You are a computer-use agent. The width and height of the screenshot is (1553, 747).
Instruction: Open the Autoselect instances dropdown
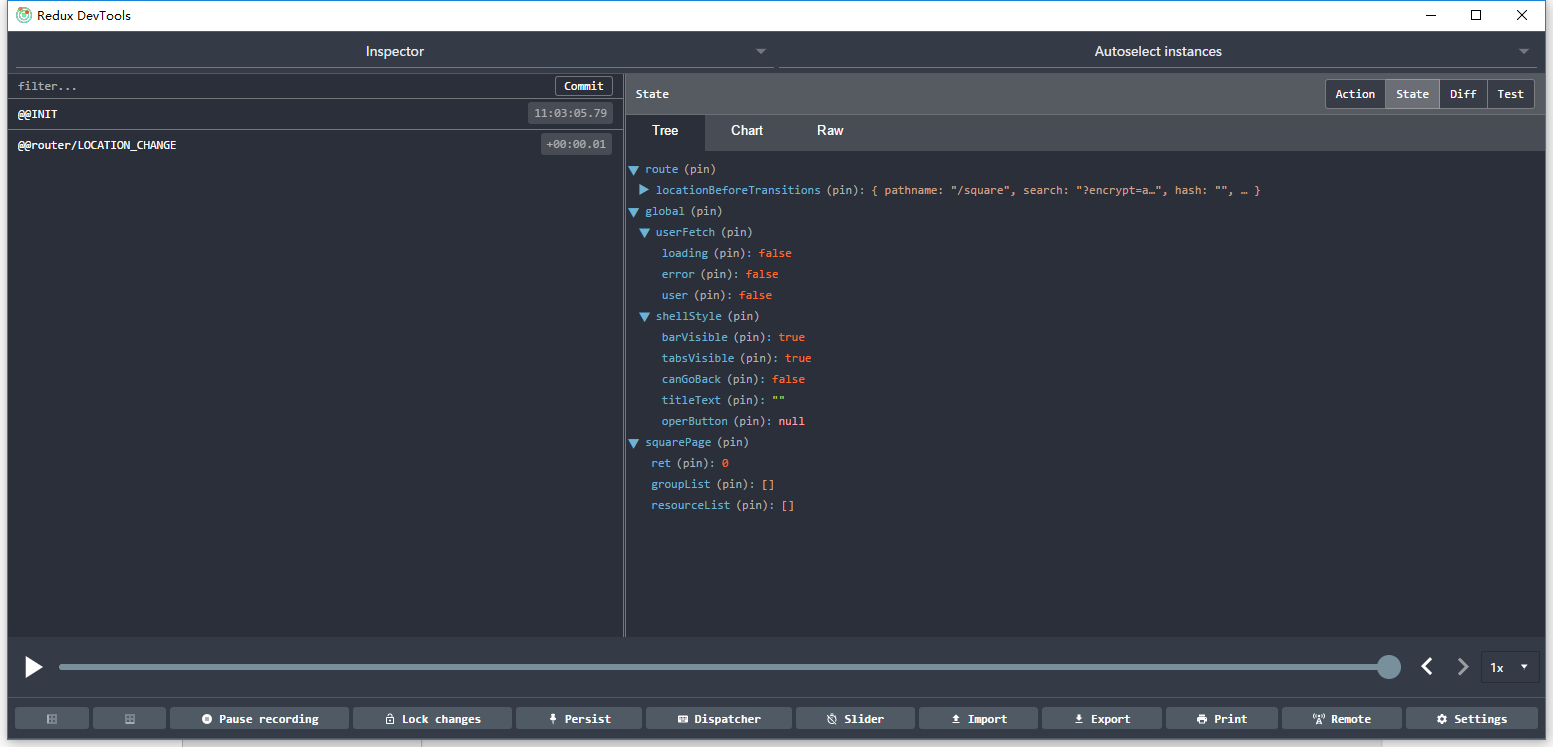1158,52
